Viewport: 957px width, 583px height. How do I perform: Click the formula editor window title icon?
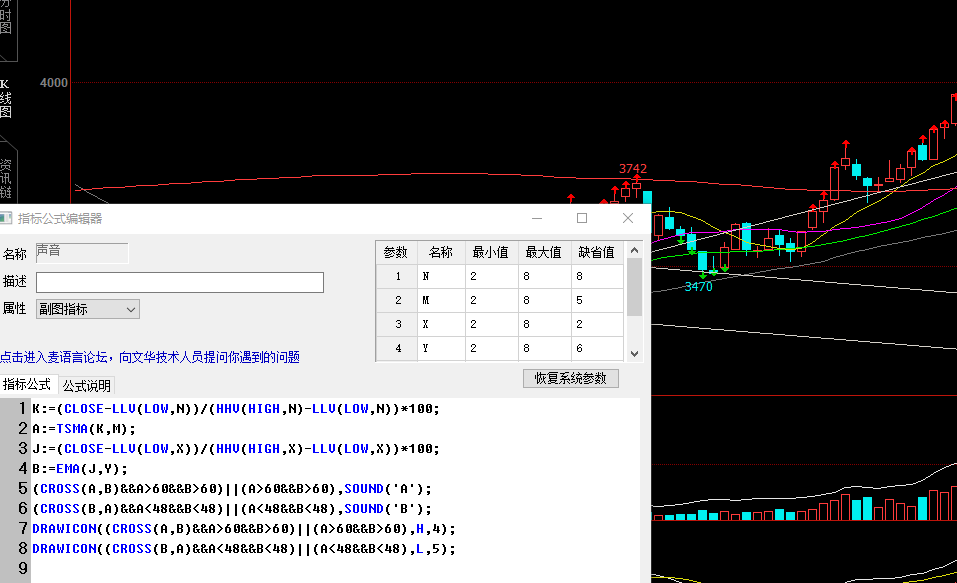point(7,218)
